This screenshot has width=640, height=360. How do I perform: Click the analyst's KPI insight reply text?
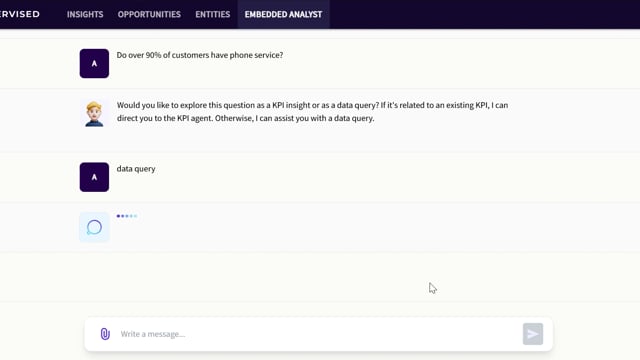pyautogui.click(x=312, y=111)
